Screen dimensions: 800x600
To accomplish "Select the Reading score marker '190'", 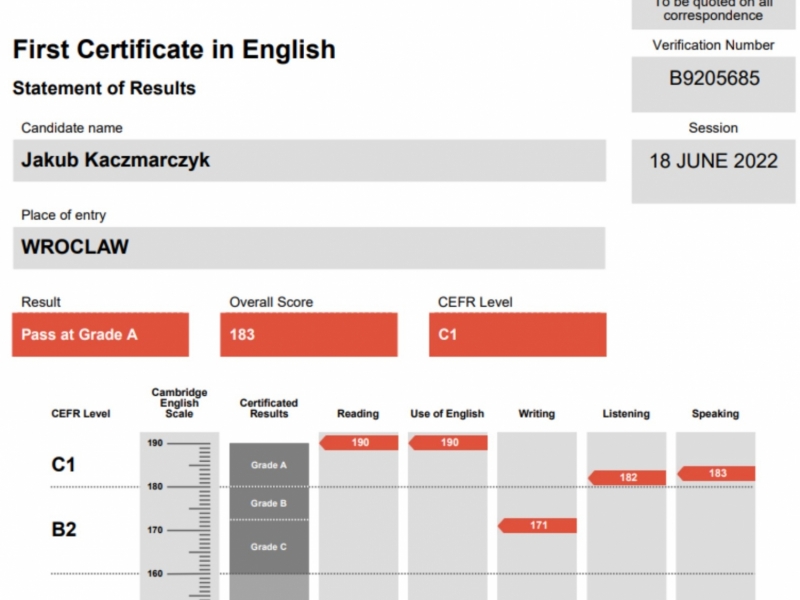I will tap(359, 442).
